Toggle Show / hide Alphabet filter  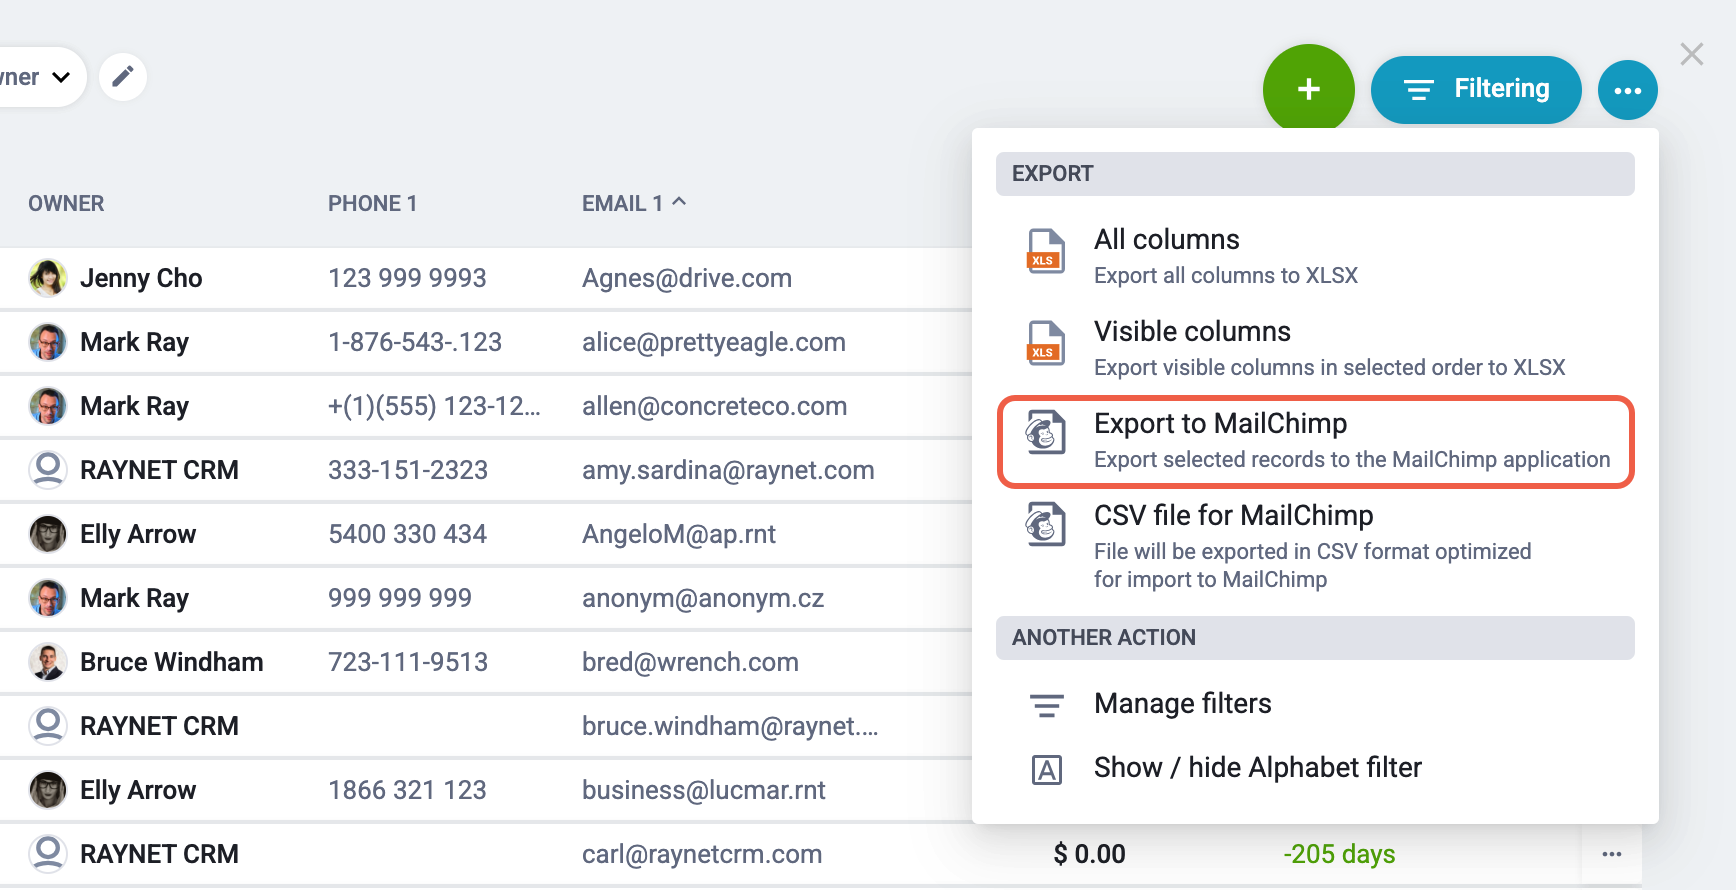(1315, 768)
